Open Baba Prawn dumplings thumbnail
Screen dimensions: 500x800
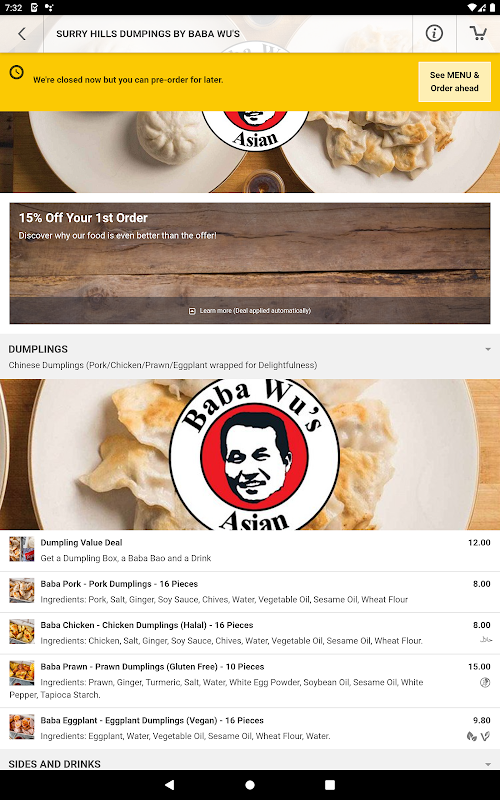[22, 673]
